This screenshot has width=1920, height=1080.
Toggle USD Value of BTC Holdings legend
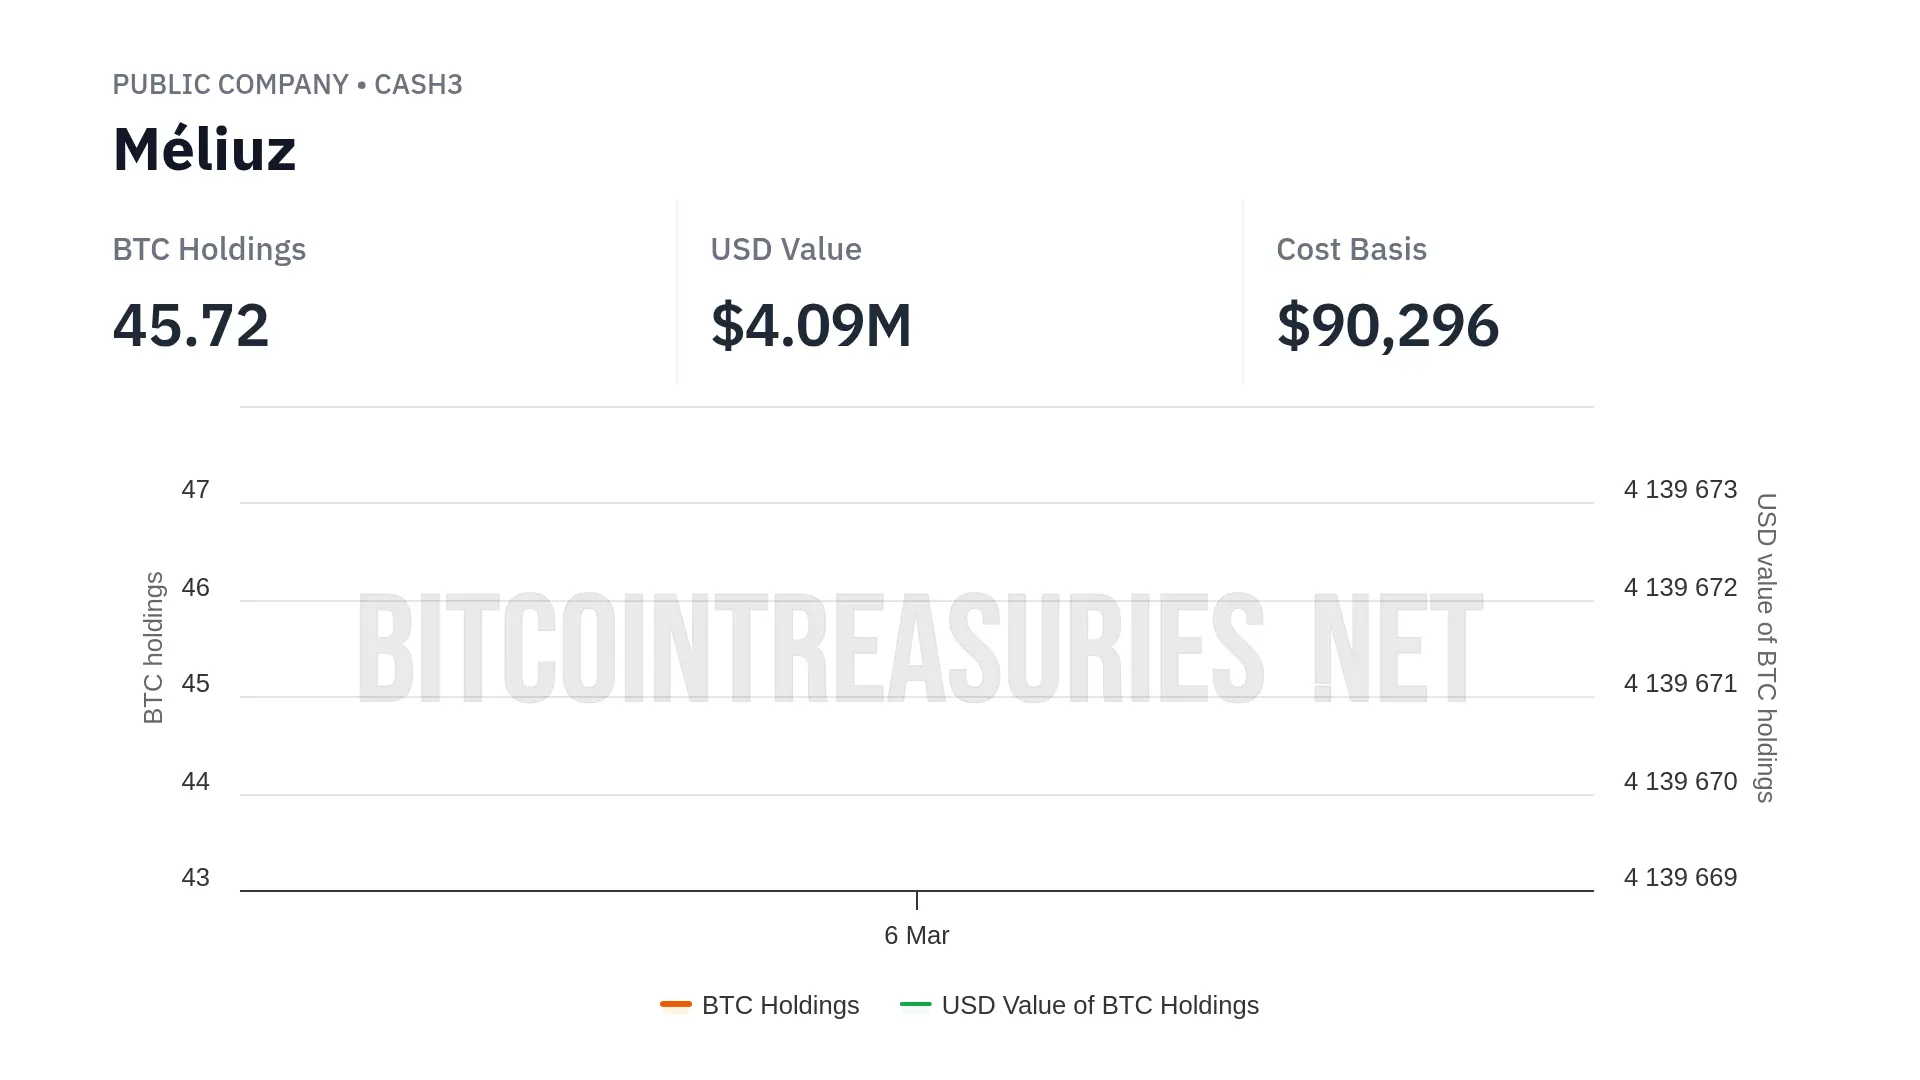[x=1099, y=1005]
